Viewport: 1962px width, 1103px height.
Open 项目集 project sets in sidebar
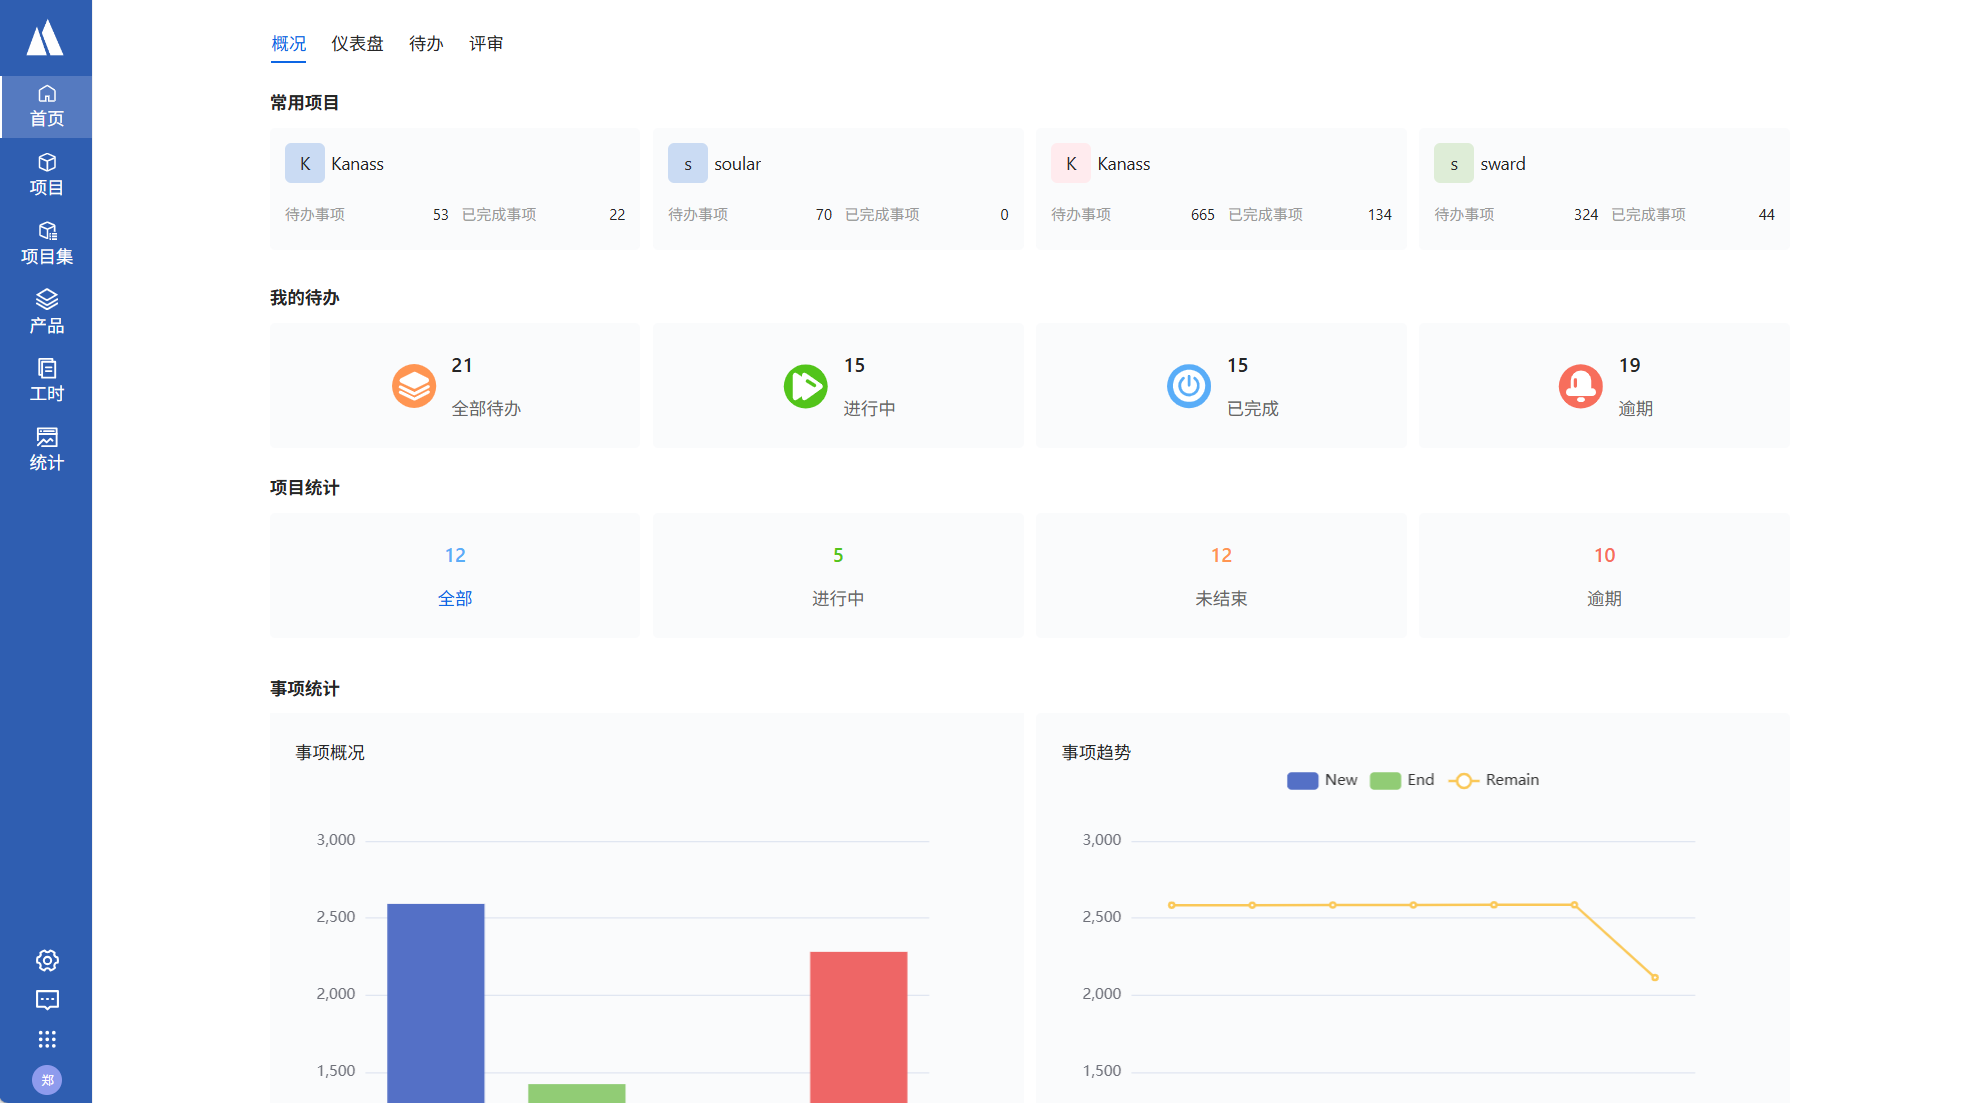(46, 244)
